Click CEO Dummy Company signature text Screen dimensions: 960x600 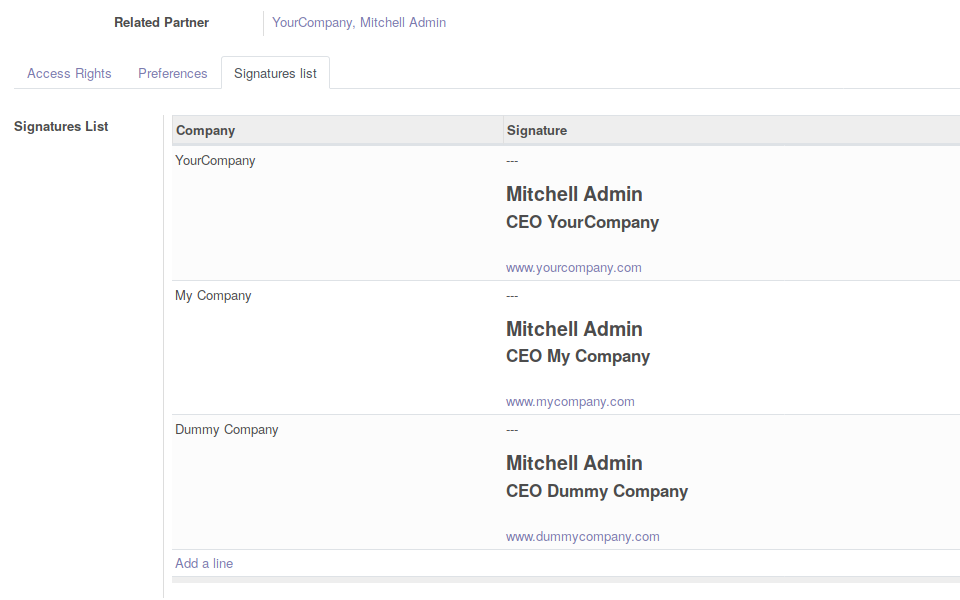click(597, 491)
